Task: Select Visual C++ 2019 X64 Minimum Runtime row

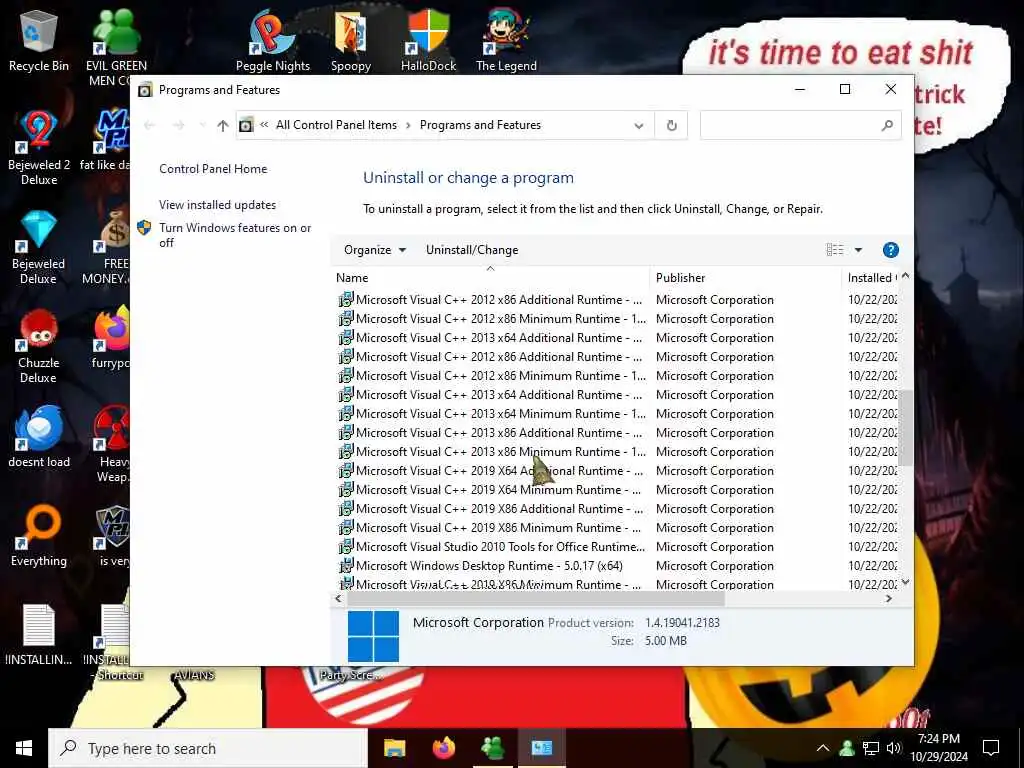Action: (617, 490)
